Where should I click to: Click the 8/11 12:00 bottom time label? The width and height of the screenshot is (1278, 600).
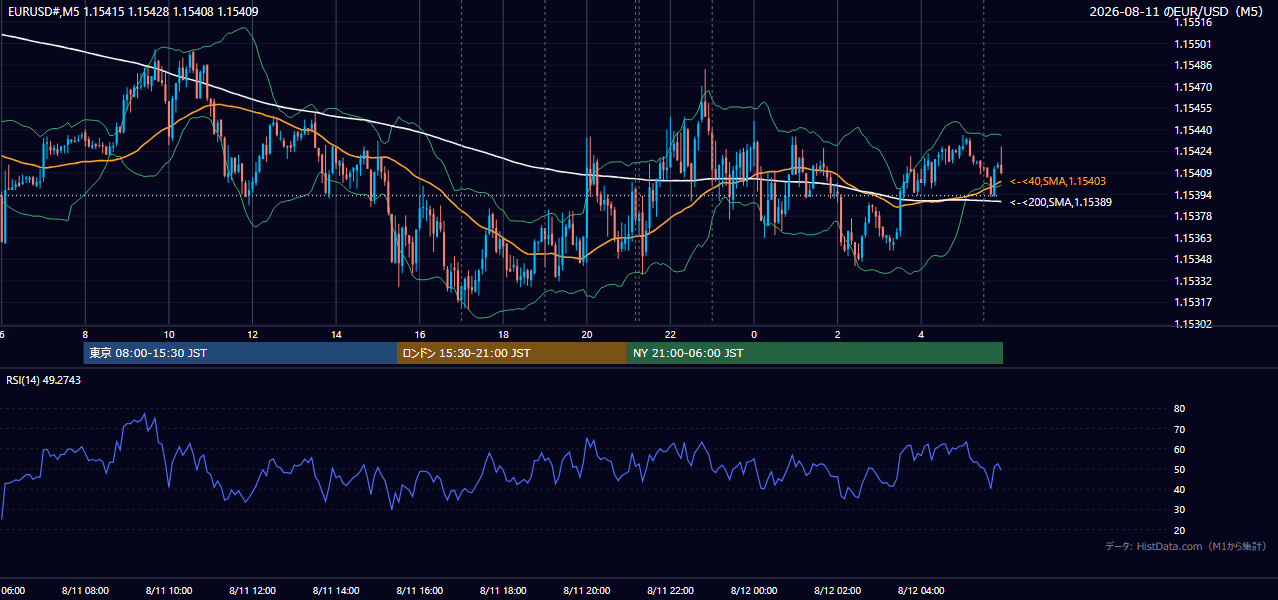click(x=252, y=591)
